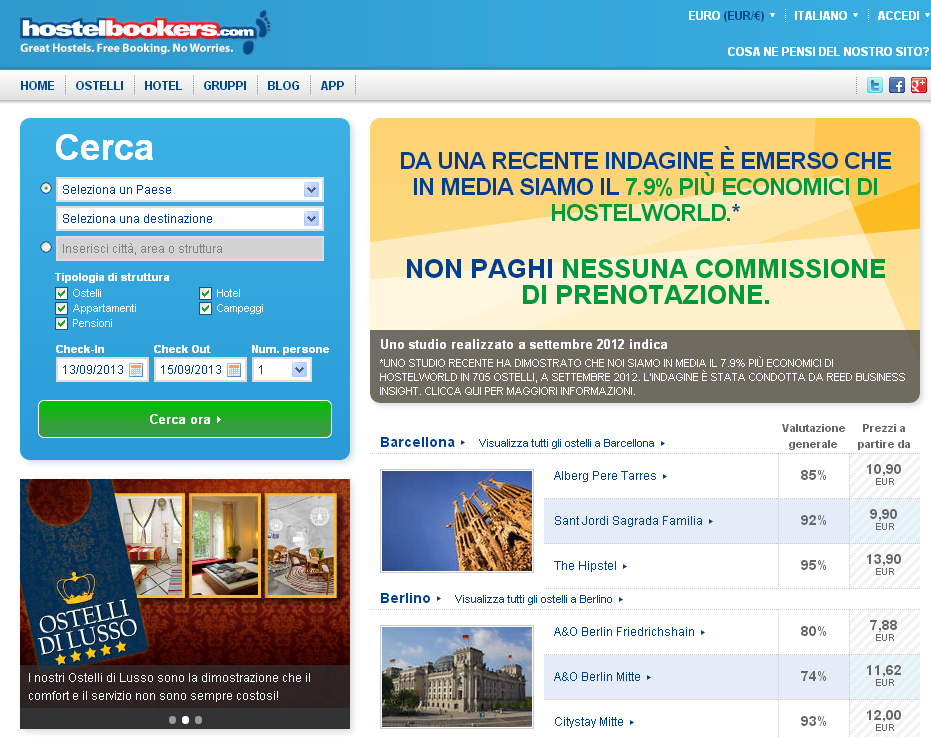
Task: Open the OSTELLI menu item
Action: click(x=100, y=86)
